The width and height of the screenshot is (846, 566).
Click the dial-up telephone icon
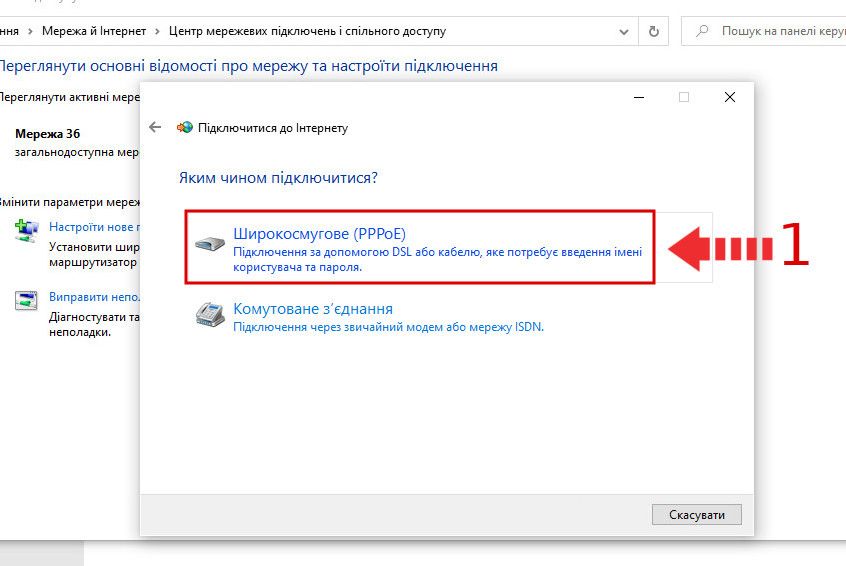tap(210, 315)
